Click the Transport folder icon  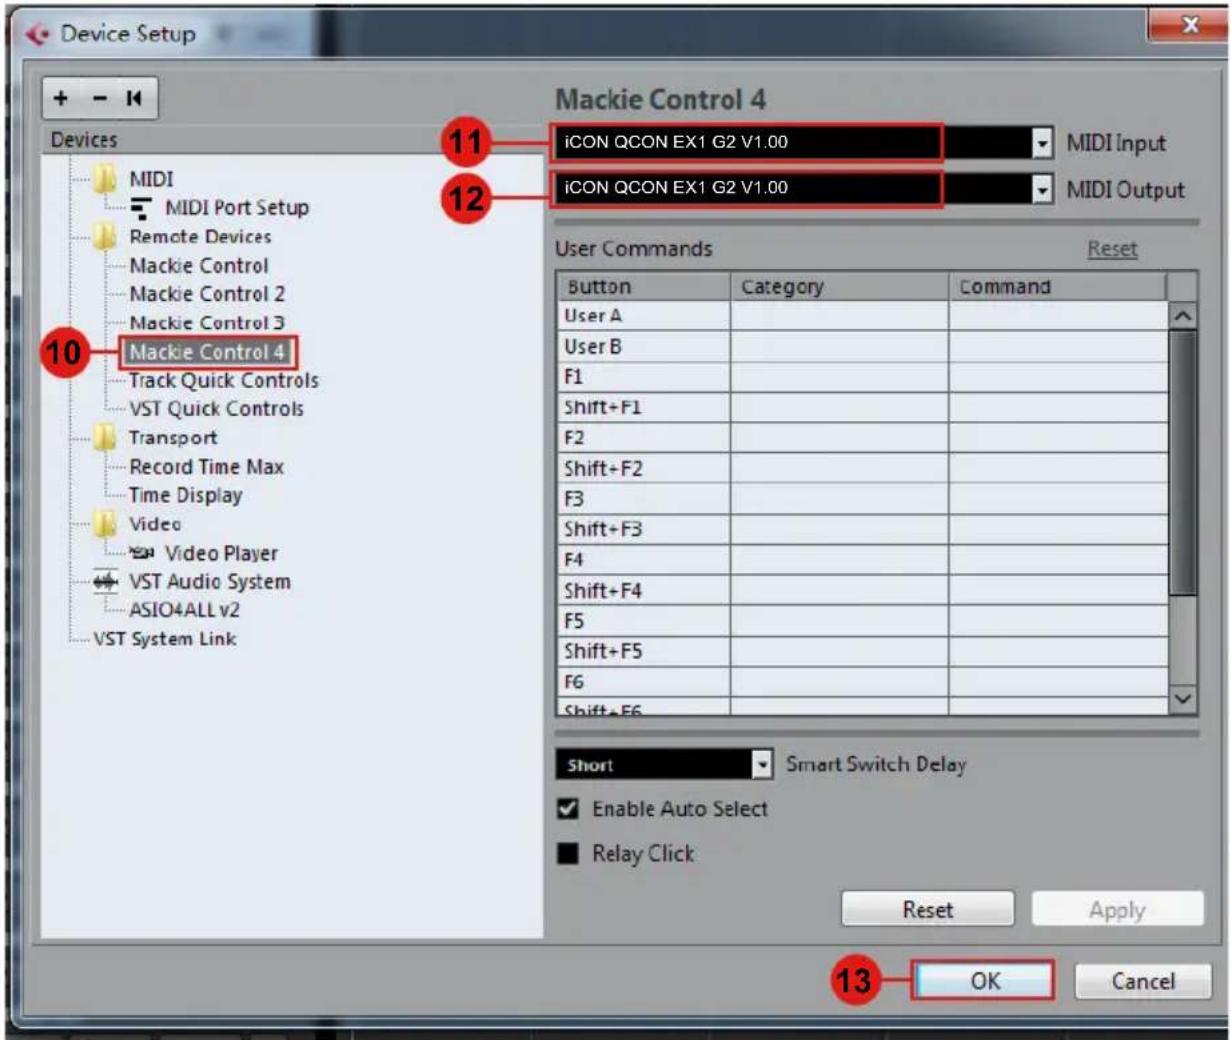[105, 438]
